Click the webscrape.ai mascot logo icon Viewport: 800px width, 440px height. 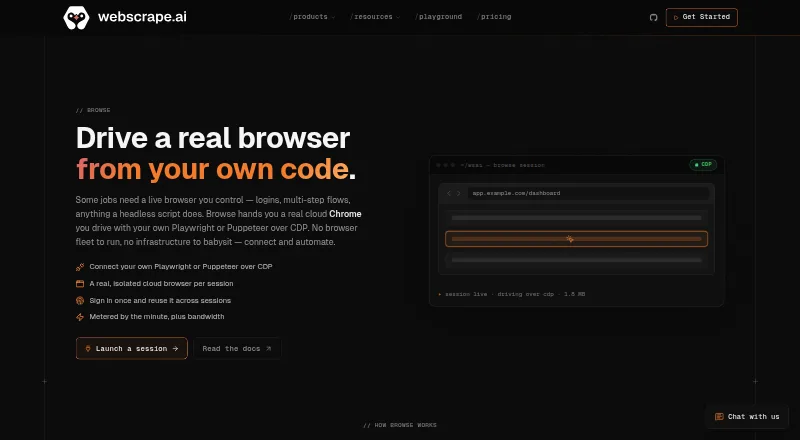point(76,17)
